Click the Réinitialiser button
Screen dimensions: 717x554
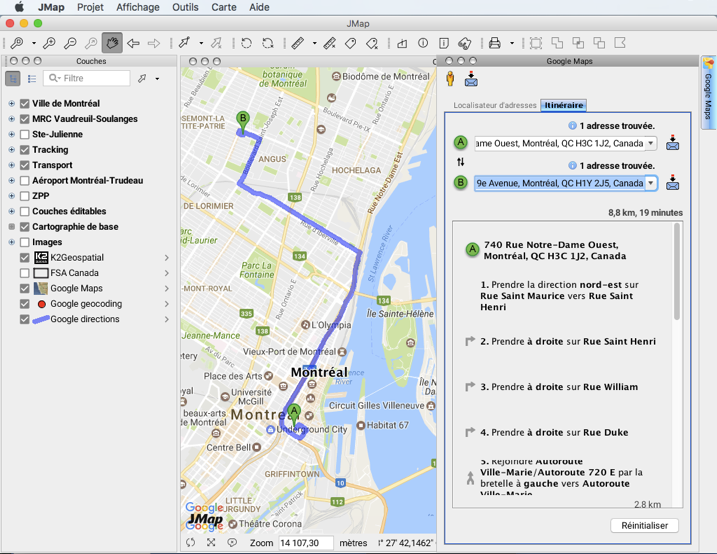(x=644, y=526)
